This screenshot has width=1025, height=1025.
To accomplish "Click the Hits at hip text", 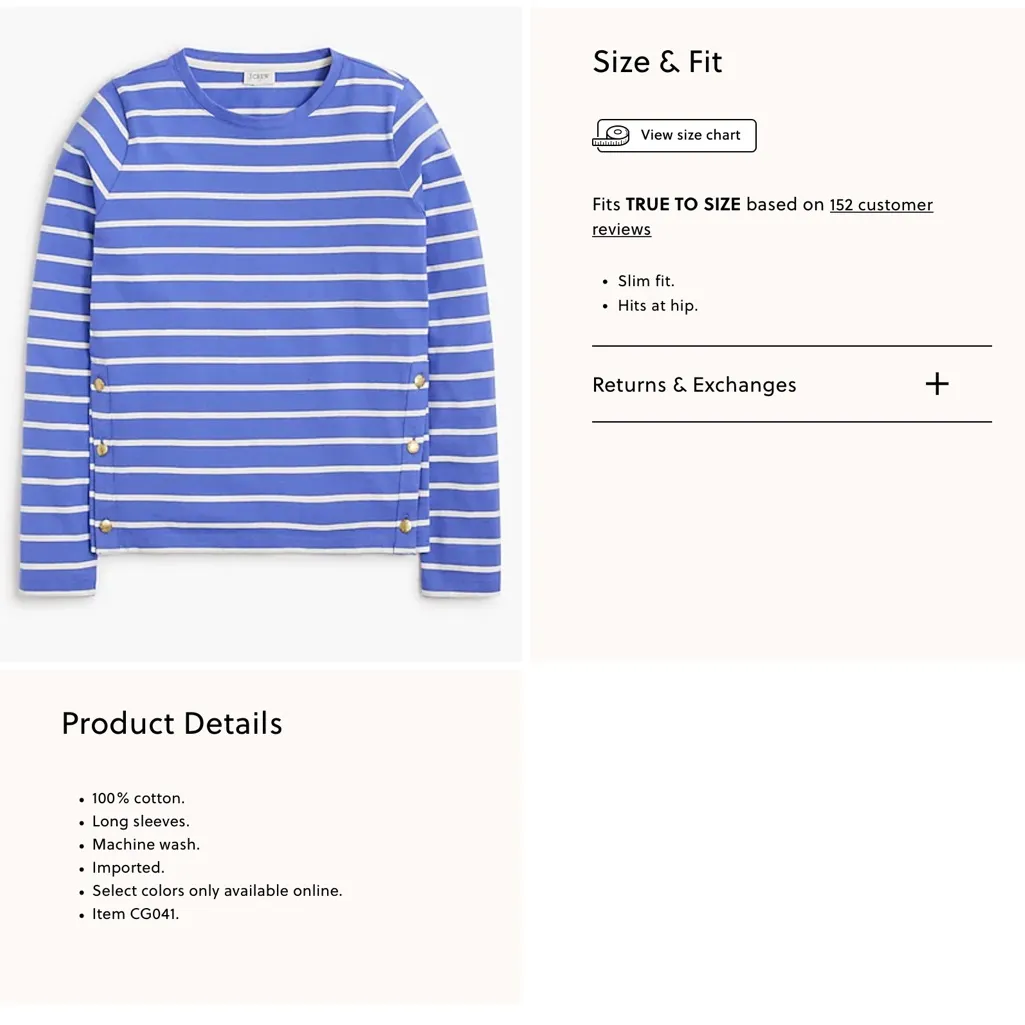I will (658, 305).
